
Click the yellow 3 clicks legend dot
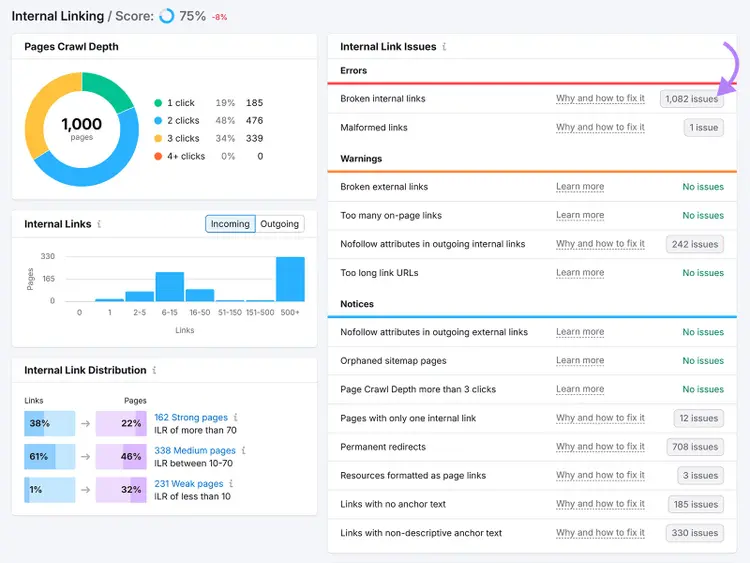158,138
